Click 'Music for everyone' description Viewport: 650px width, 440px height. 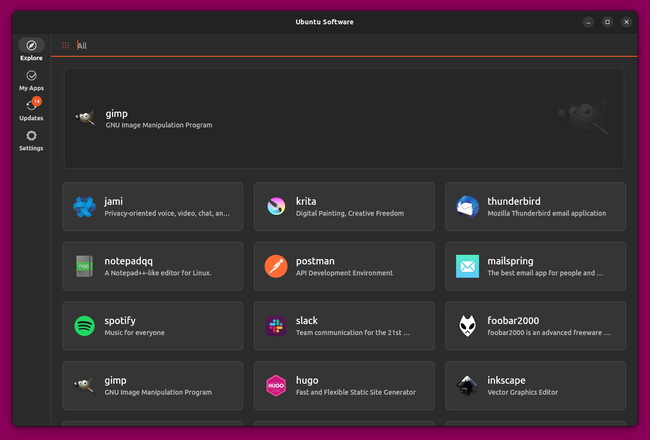tap(134, 333)
